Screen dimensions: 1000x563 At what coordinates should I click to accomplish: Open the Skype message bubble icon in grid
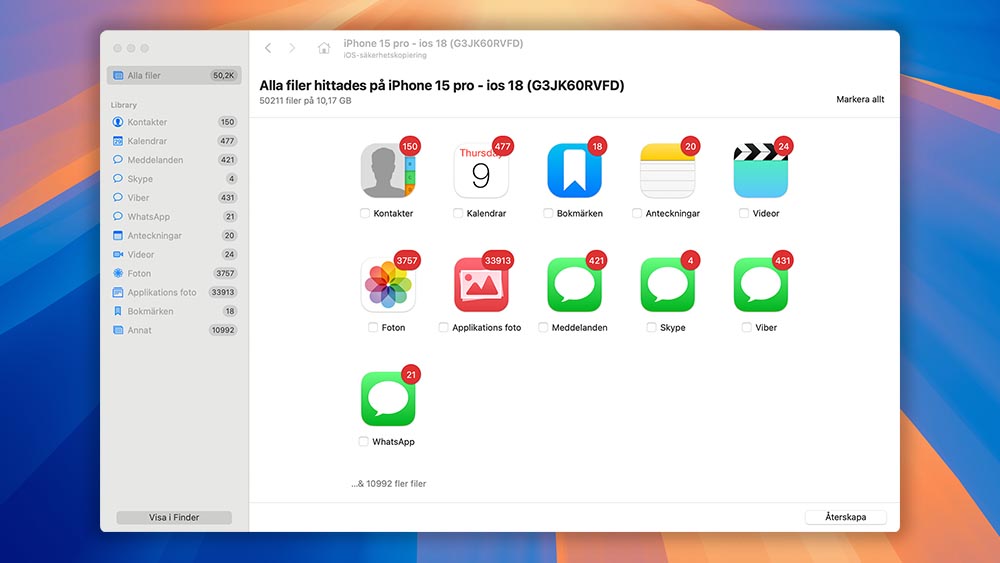[x=667, y=285]
